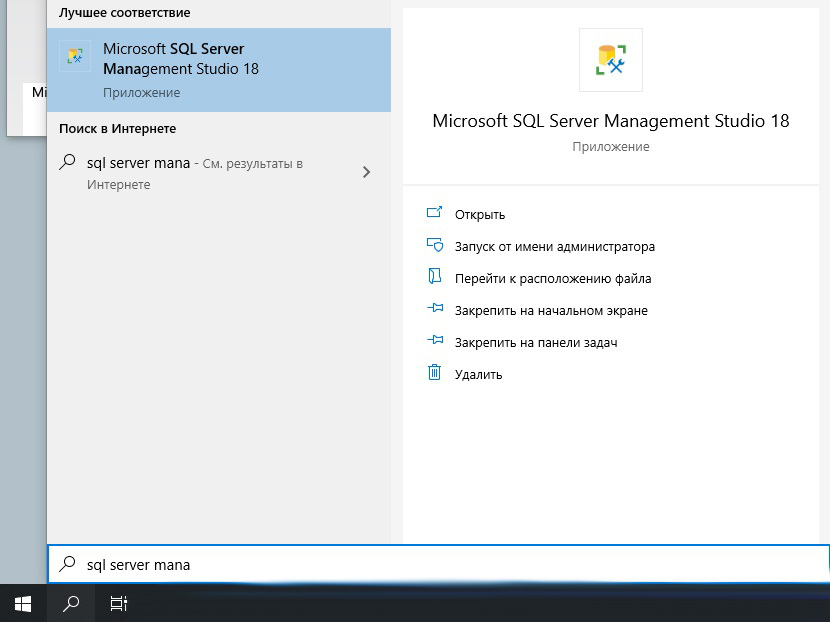The height and width of the screenshot is (622, 830).
Task: Open the 'sql server mana' web search suggestion
Action: click(219, 173)
